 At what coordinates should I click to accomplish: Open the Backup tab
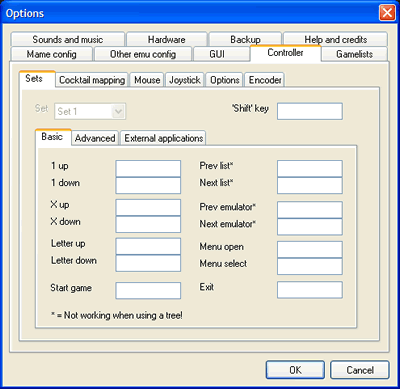coord(245,39)
